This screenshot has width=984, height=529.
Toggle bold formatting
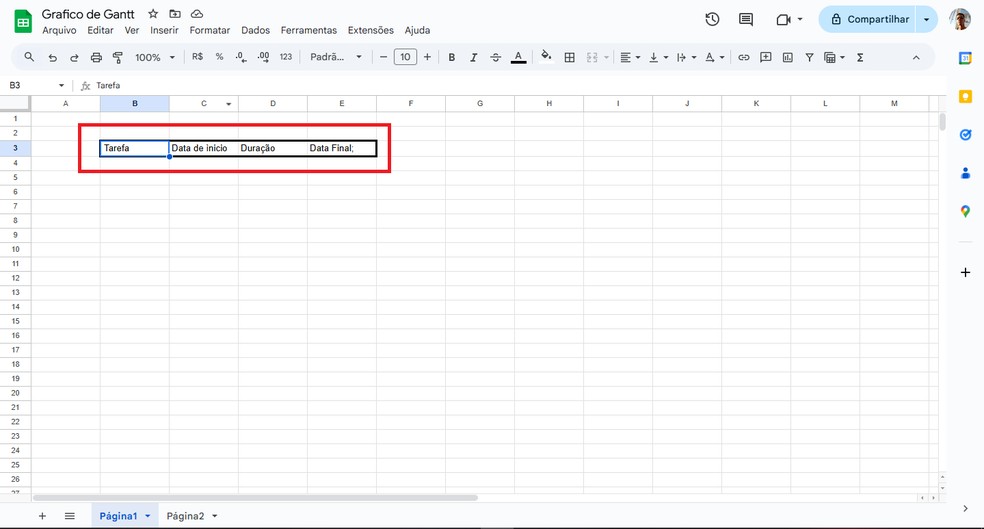(451, 57)
